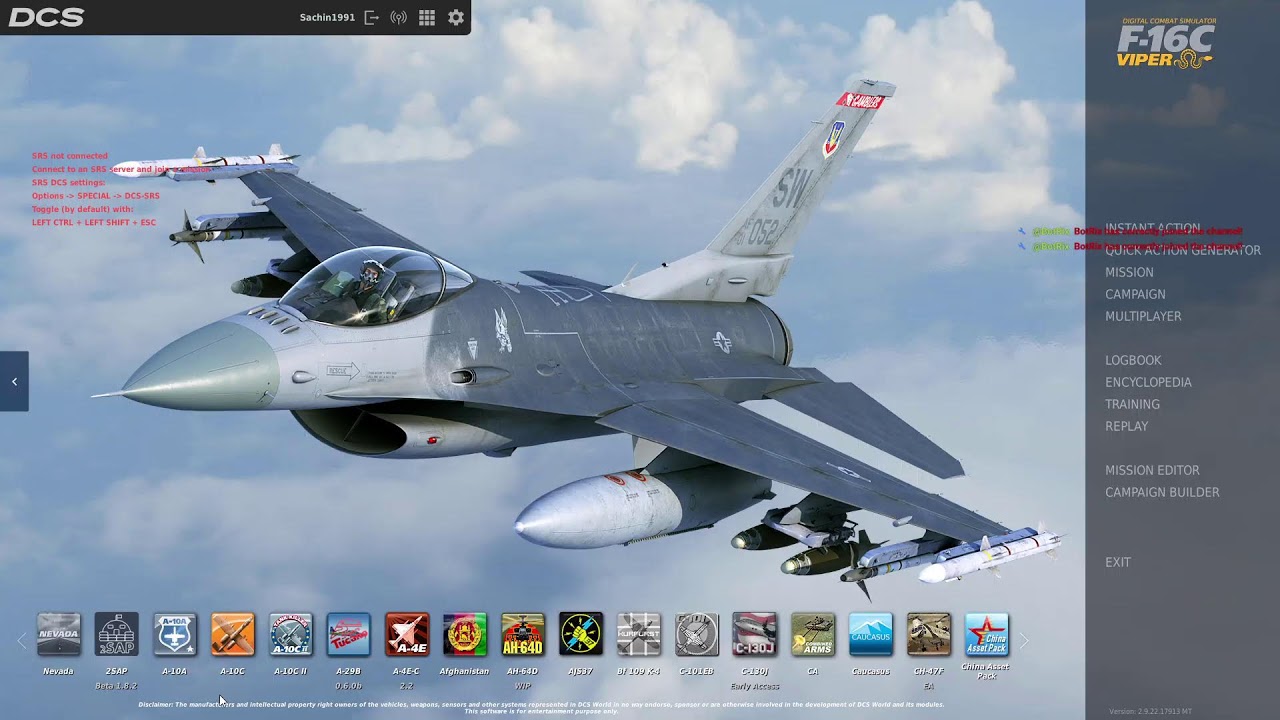This screenshot has width=1280, height=720.
Task: Select the AJS37 module icon
Action: tap(581, 635)
